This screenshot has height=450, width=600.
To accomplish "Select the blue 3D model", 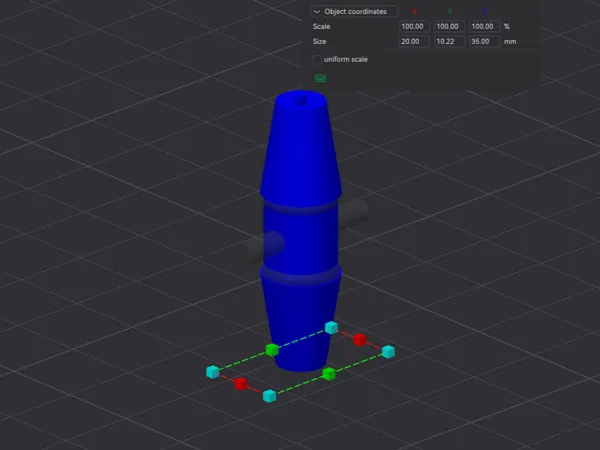I will point(301,230).
